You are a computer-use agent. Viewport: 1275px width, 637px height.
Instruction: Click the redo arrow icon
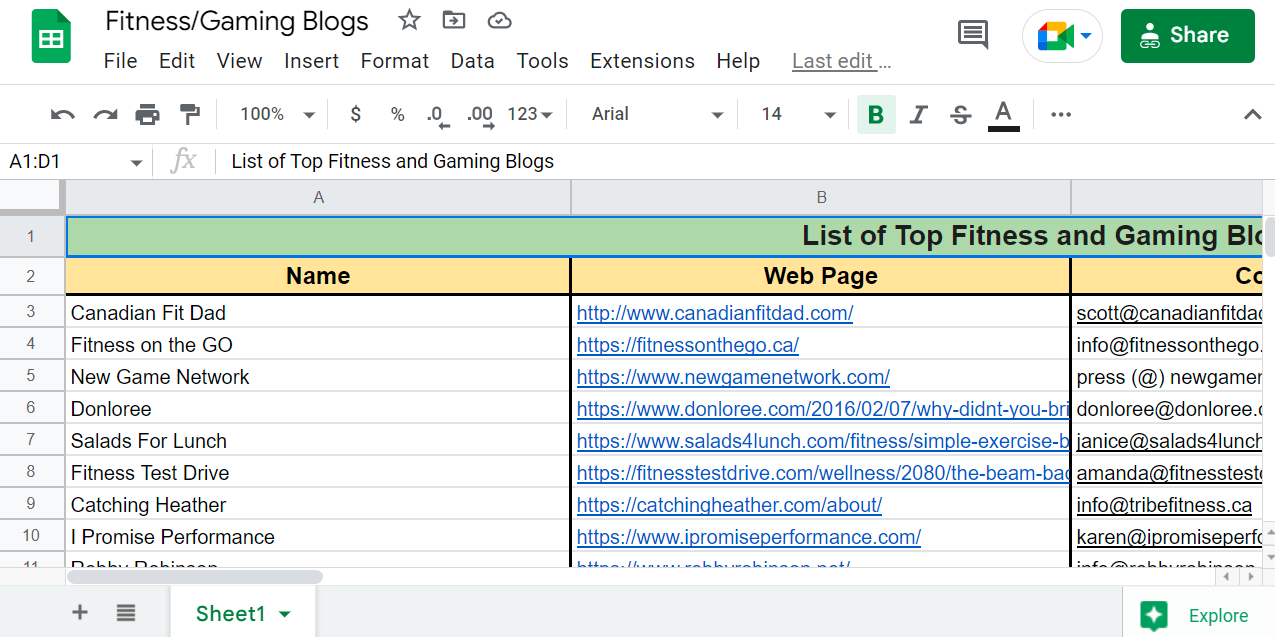point(105,115)
